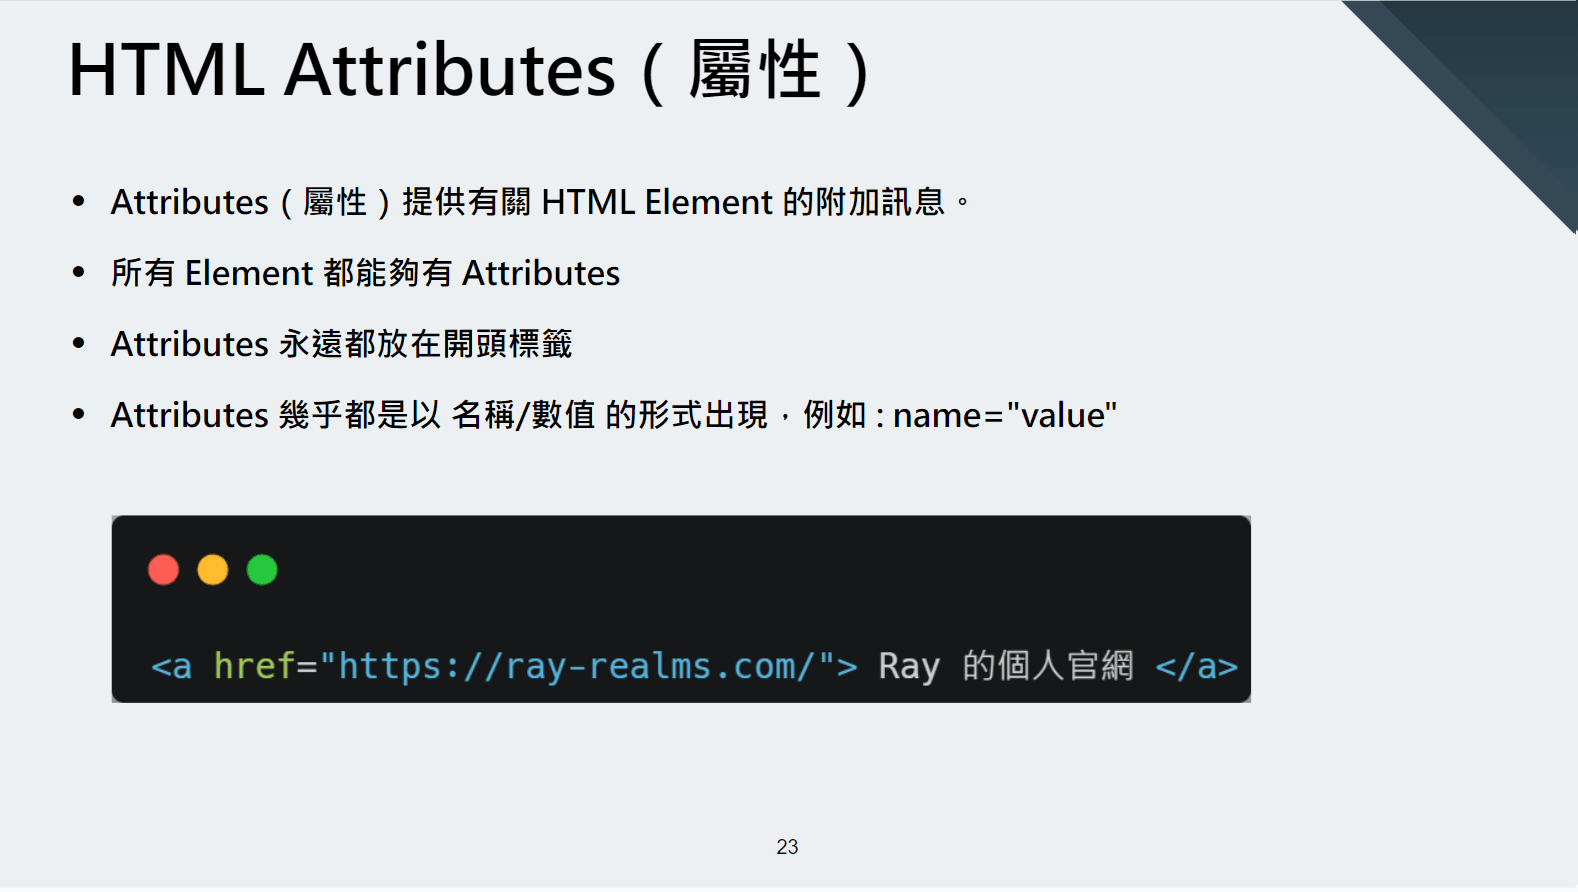Viewport: 1578px width, 892px height.
Task: Click the opening <a tag in the code
Action: pos(171,666)
